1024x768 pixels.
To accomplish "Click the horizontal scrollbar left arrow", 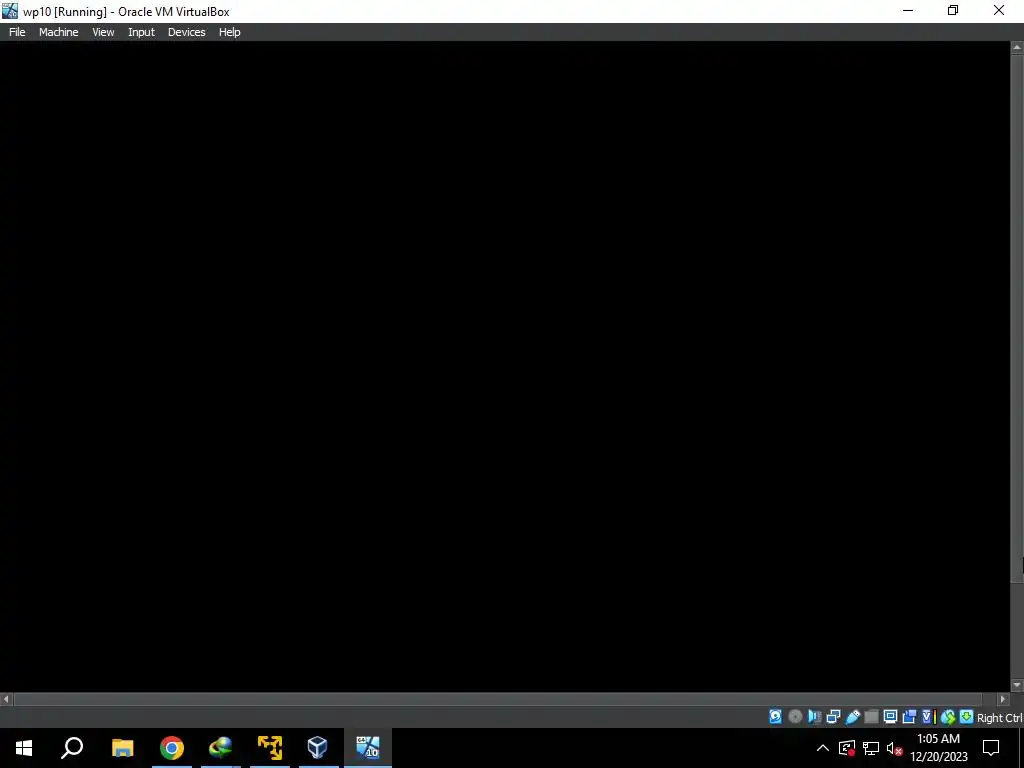I will tap(7, 699).
